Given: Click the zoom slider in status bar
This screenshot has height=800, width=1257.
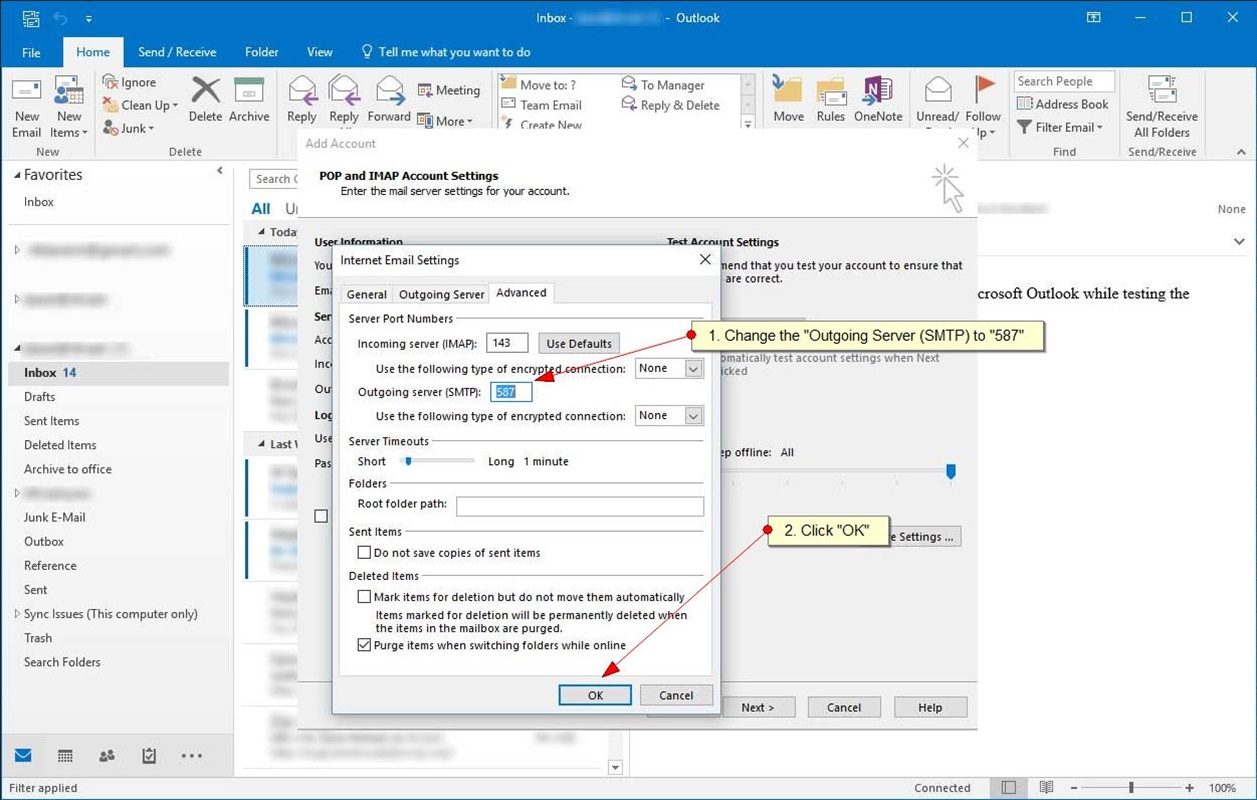Looking at the screenshot, I should [1131, 788].
